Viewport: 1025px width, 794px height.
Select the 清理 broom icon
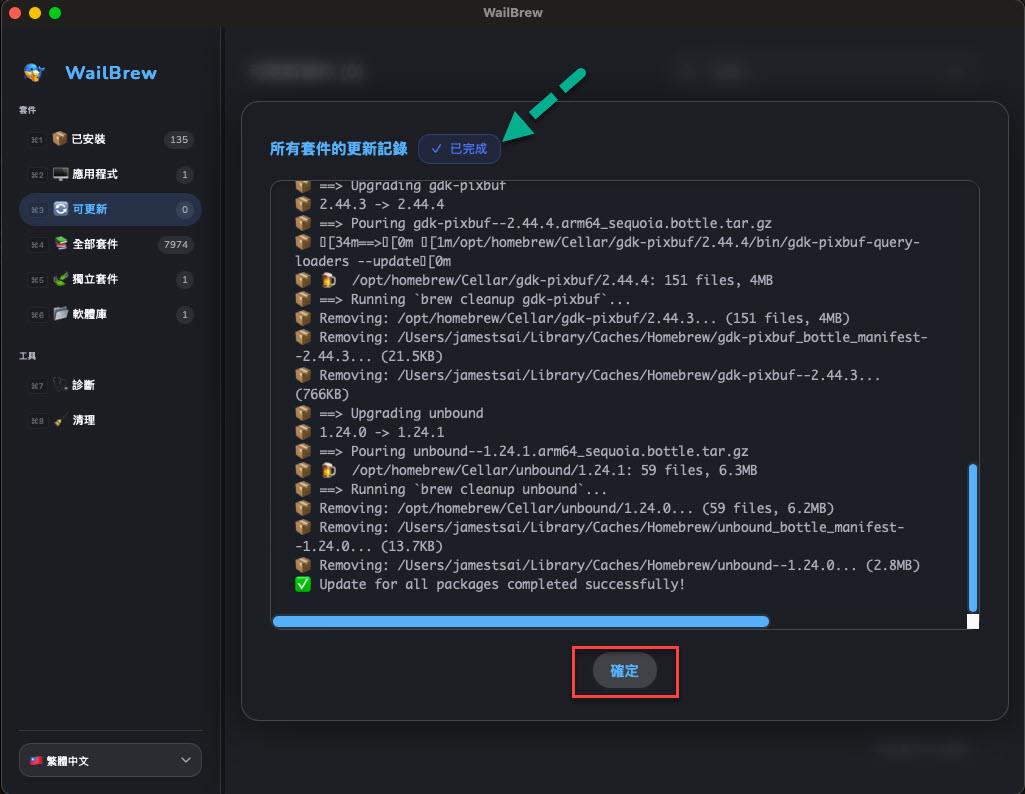tap(60, 420)
